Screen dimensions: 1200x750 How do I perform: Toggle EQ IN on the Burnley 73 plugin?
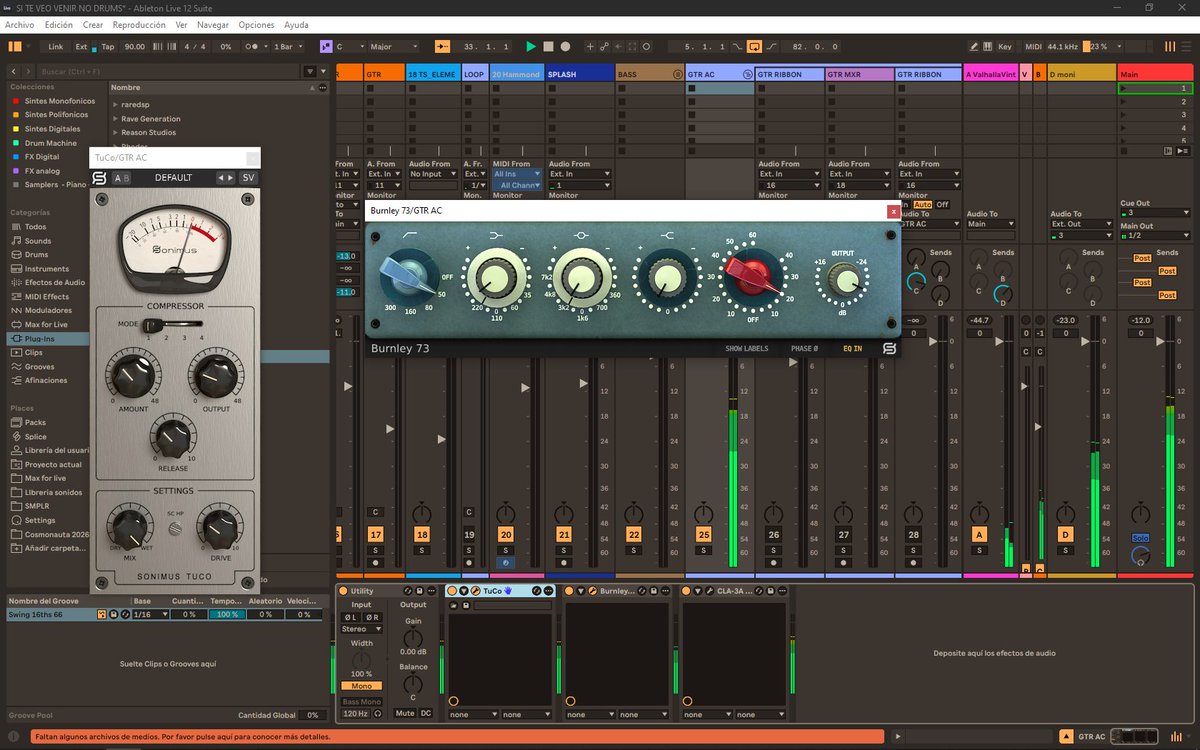tap(853, 348)
